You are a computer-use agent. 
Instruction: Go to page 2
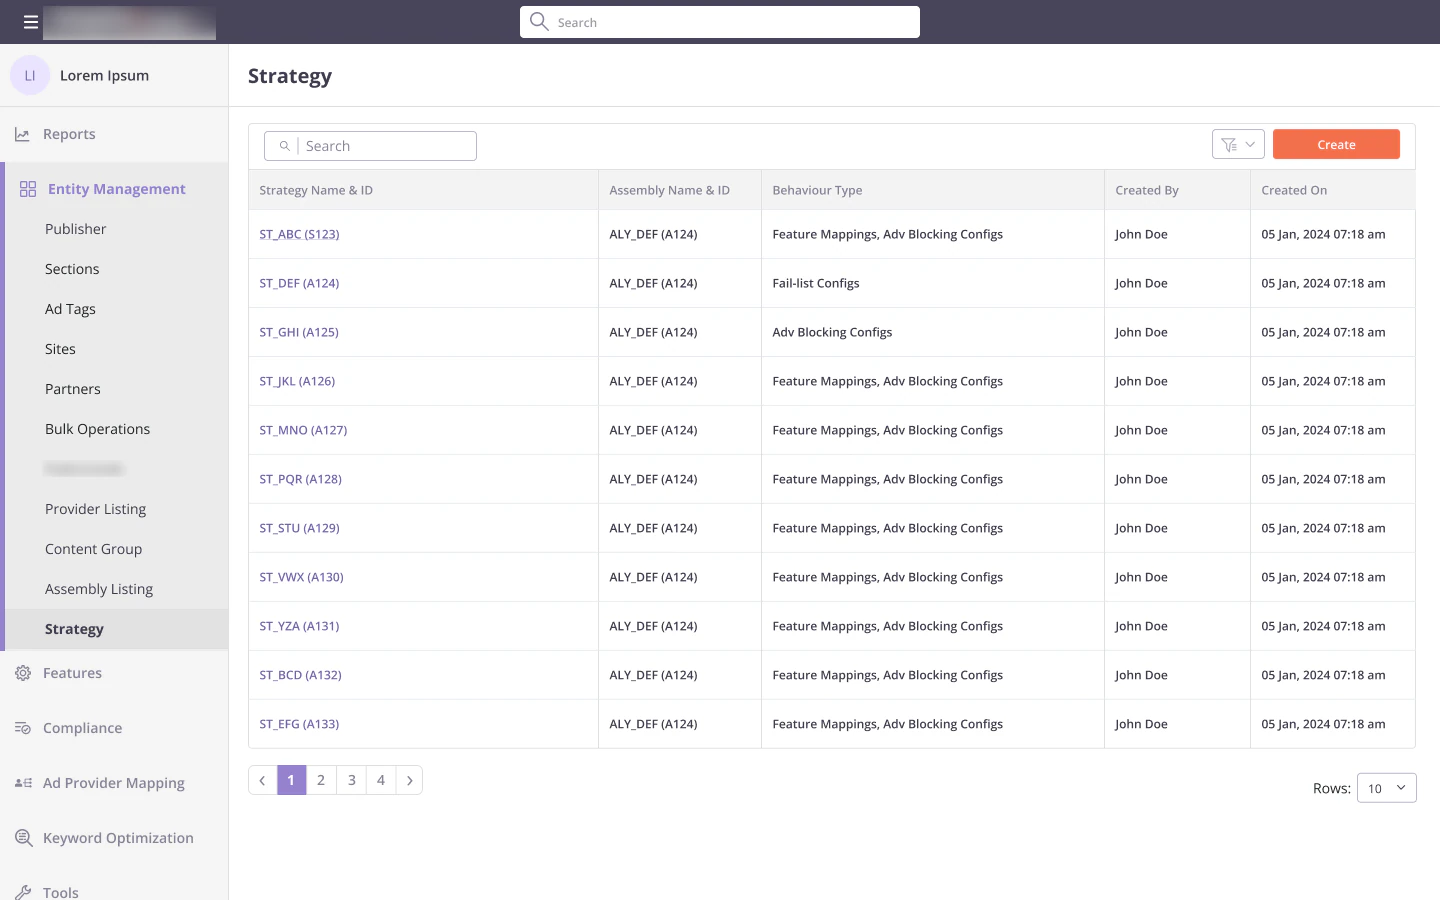[321, 780]
